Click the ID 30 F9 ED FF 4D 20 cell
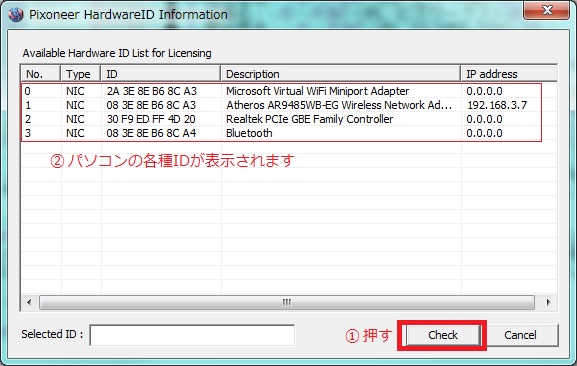Viewport: 577px width, 366px height. click(x=151, y=119)
